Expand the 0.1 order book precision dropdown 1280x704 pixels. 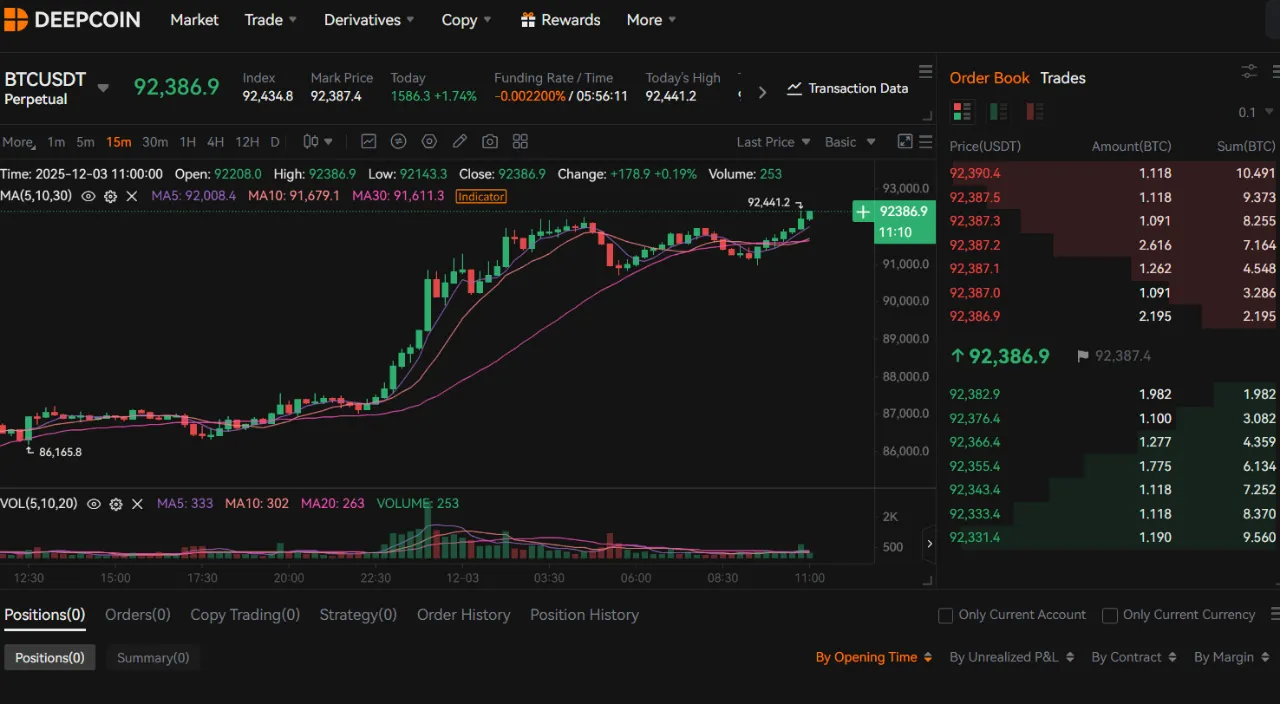coord(1254,112)
